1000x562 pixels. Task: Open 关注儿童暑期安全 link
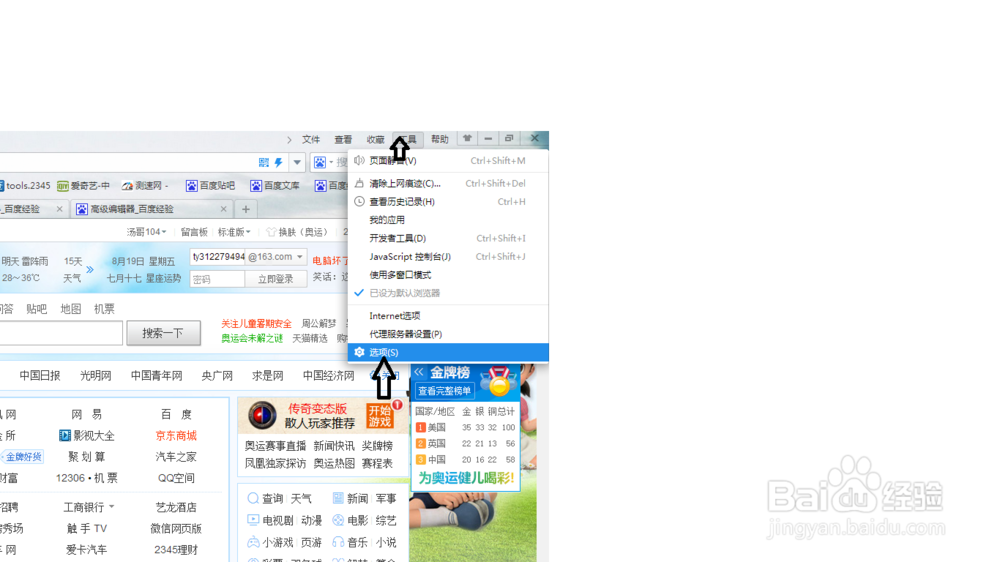256,324
